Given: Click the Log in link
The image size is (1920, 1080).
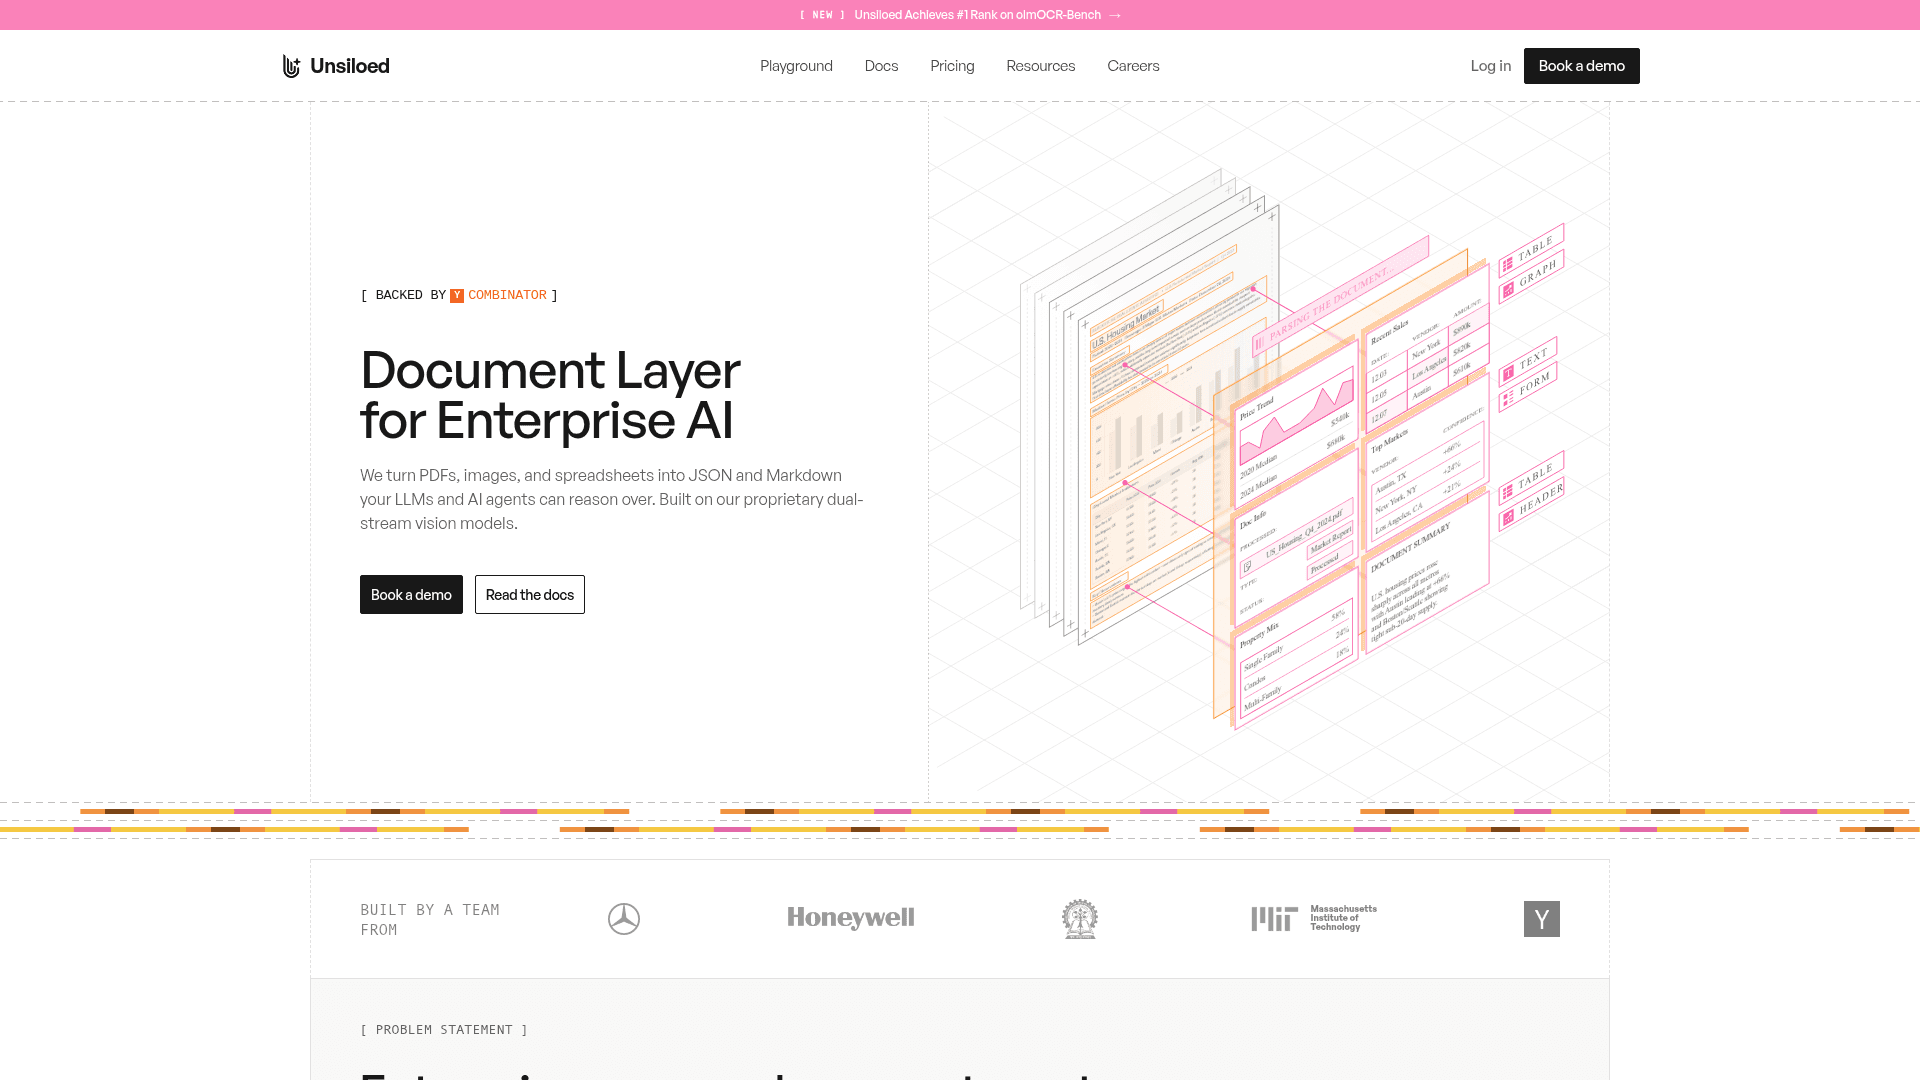Looking at the screenshot, I should [1491, 66].
